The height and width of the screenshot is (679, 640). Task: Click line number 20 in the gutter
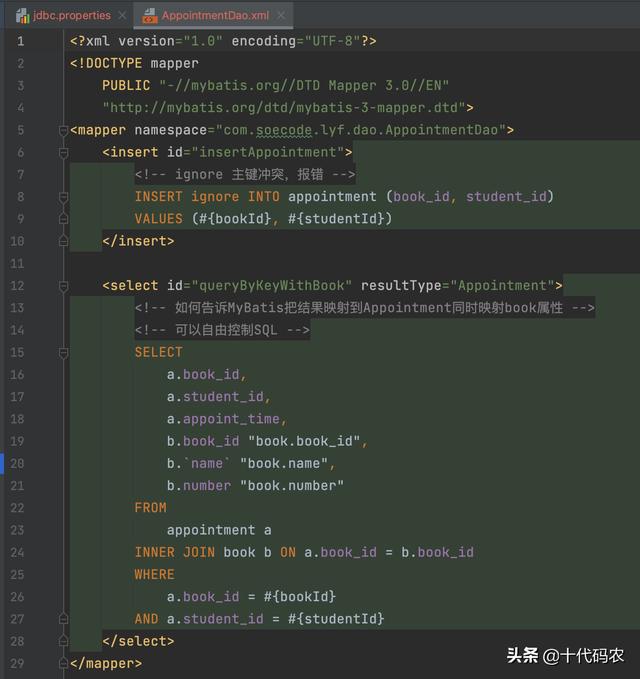click(17, 463)
